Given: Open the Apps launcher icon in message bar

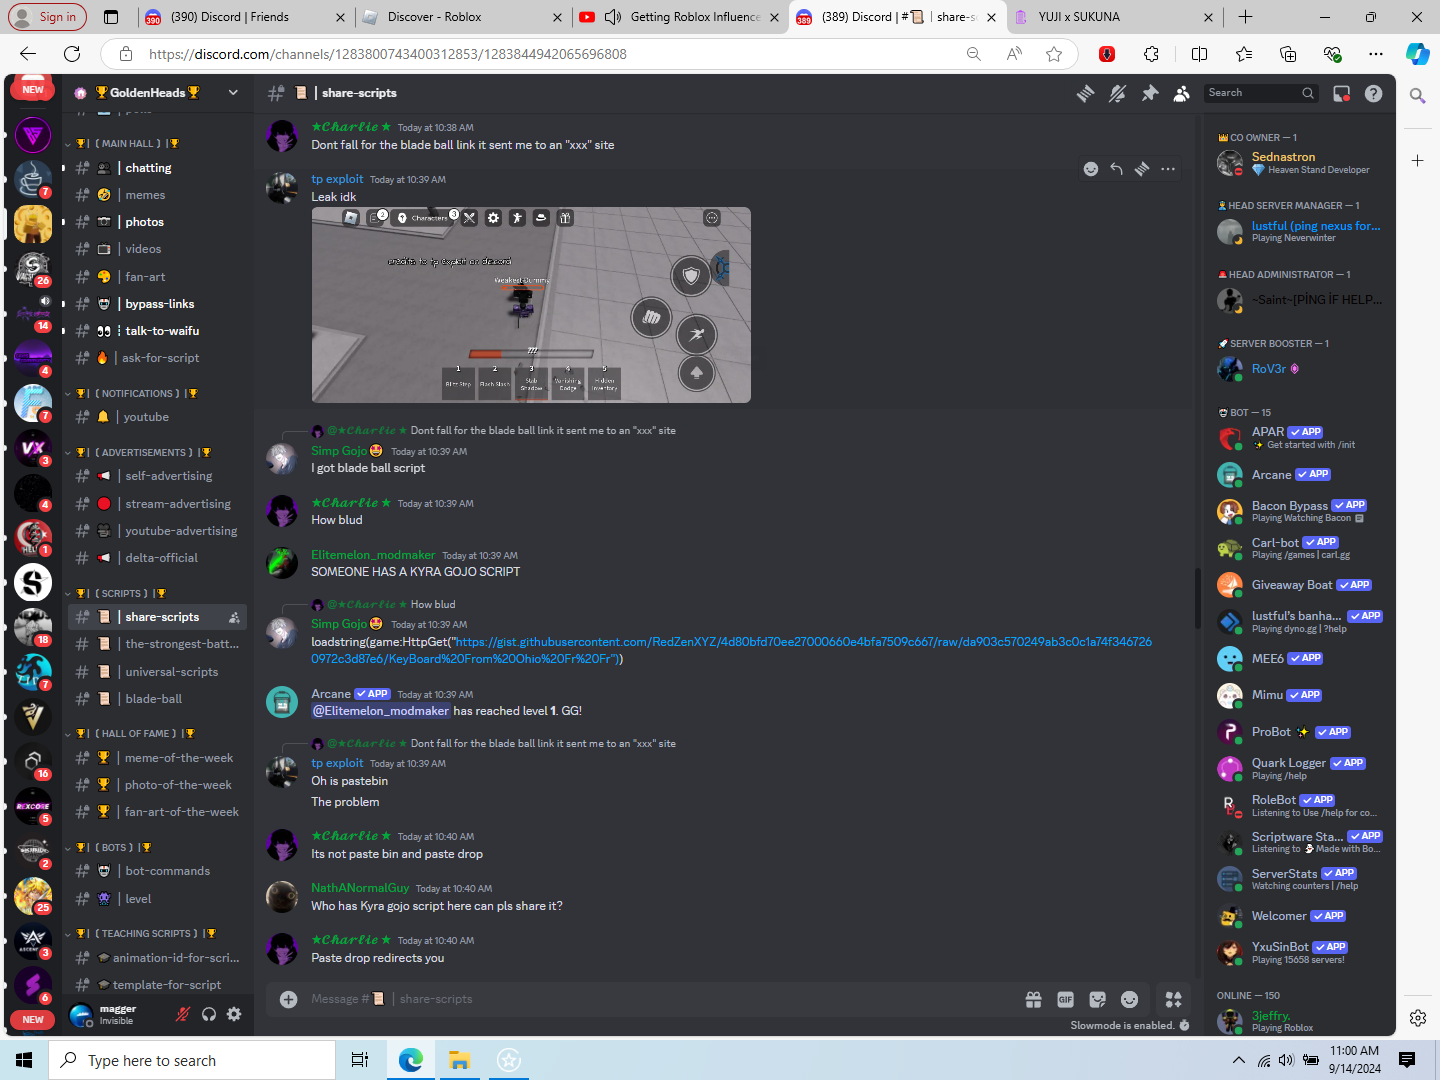Looking at the screenshot, I should [x=1174, y=999].
